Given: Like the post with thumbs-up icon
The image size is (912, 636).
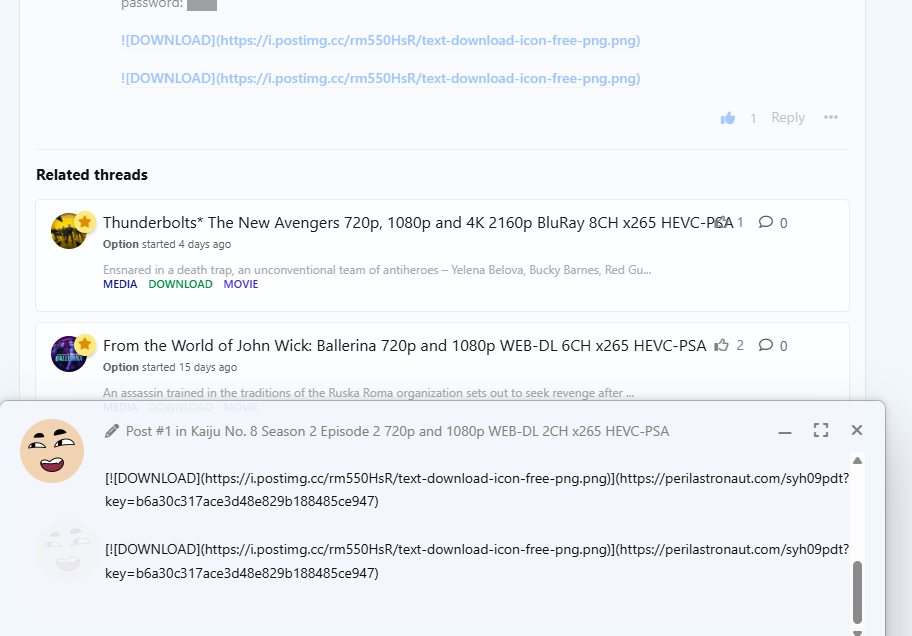Looking at the screenshot, I should pyautogui.click(x=728, y=118).
